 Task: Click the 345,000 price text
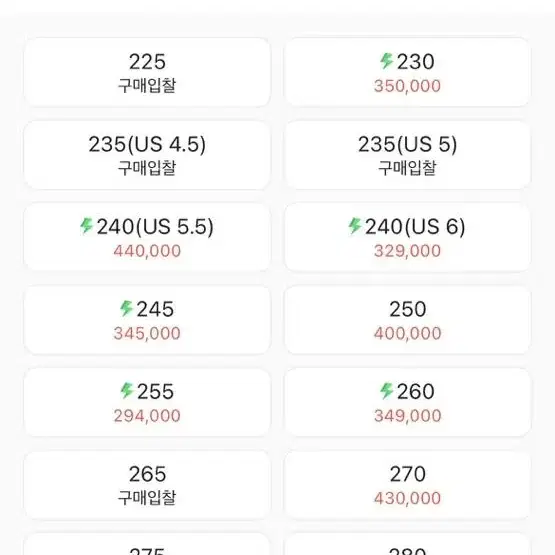pyautogui.click(x=147, y=333)
